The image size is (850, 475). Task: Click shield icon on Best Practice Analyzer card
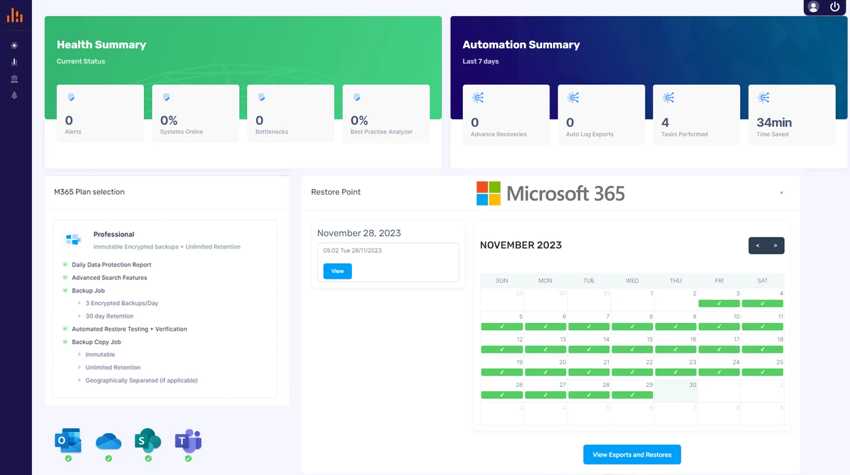(357, 98)
